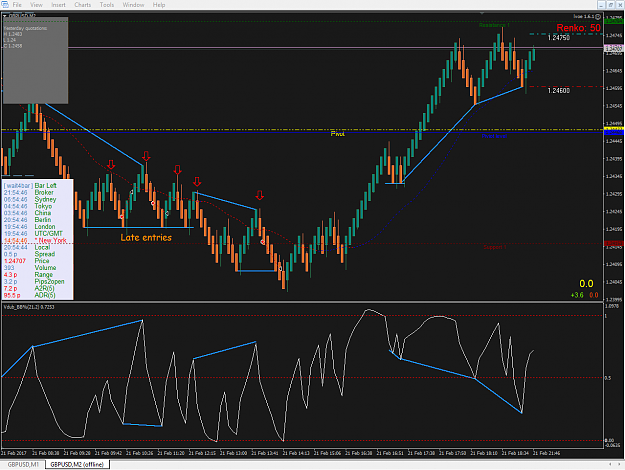Click the '21 Feb 2017' time axis label

[x=14, y=453]
